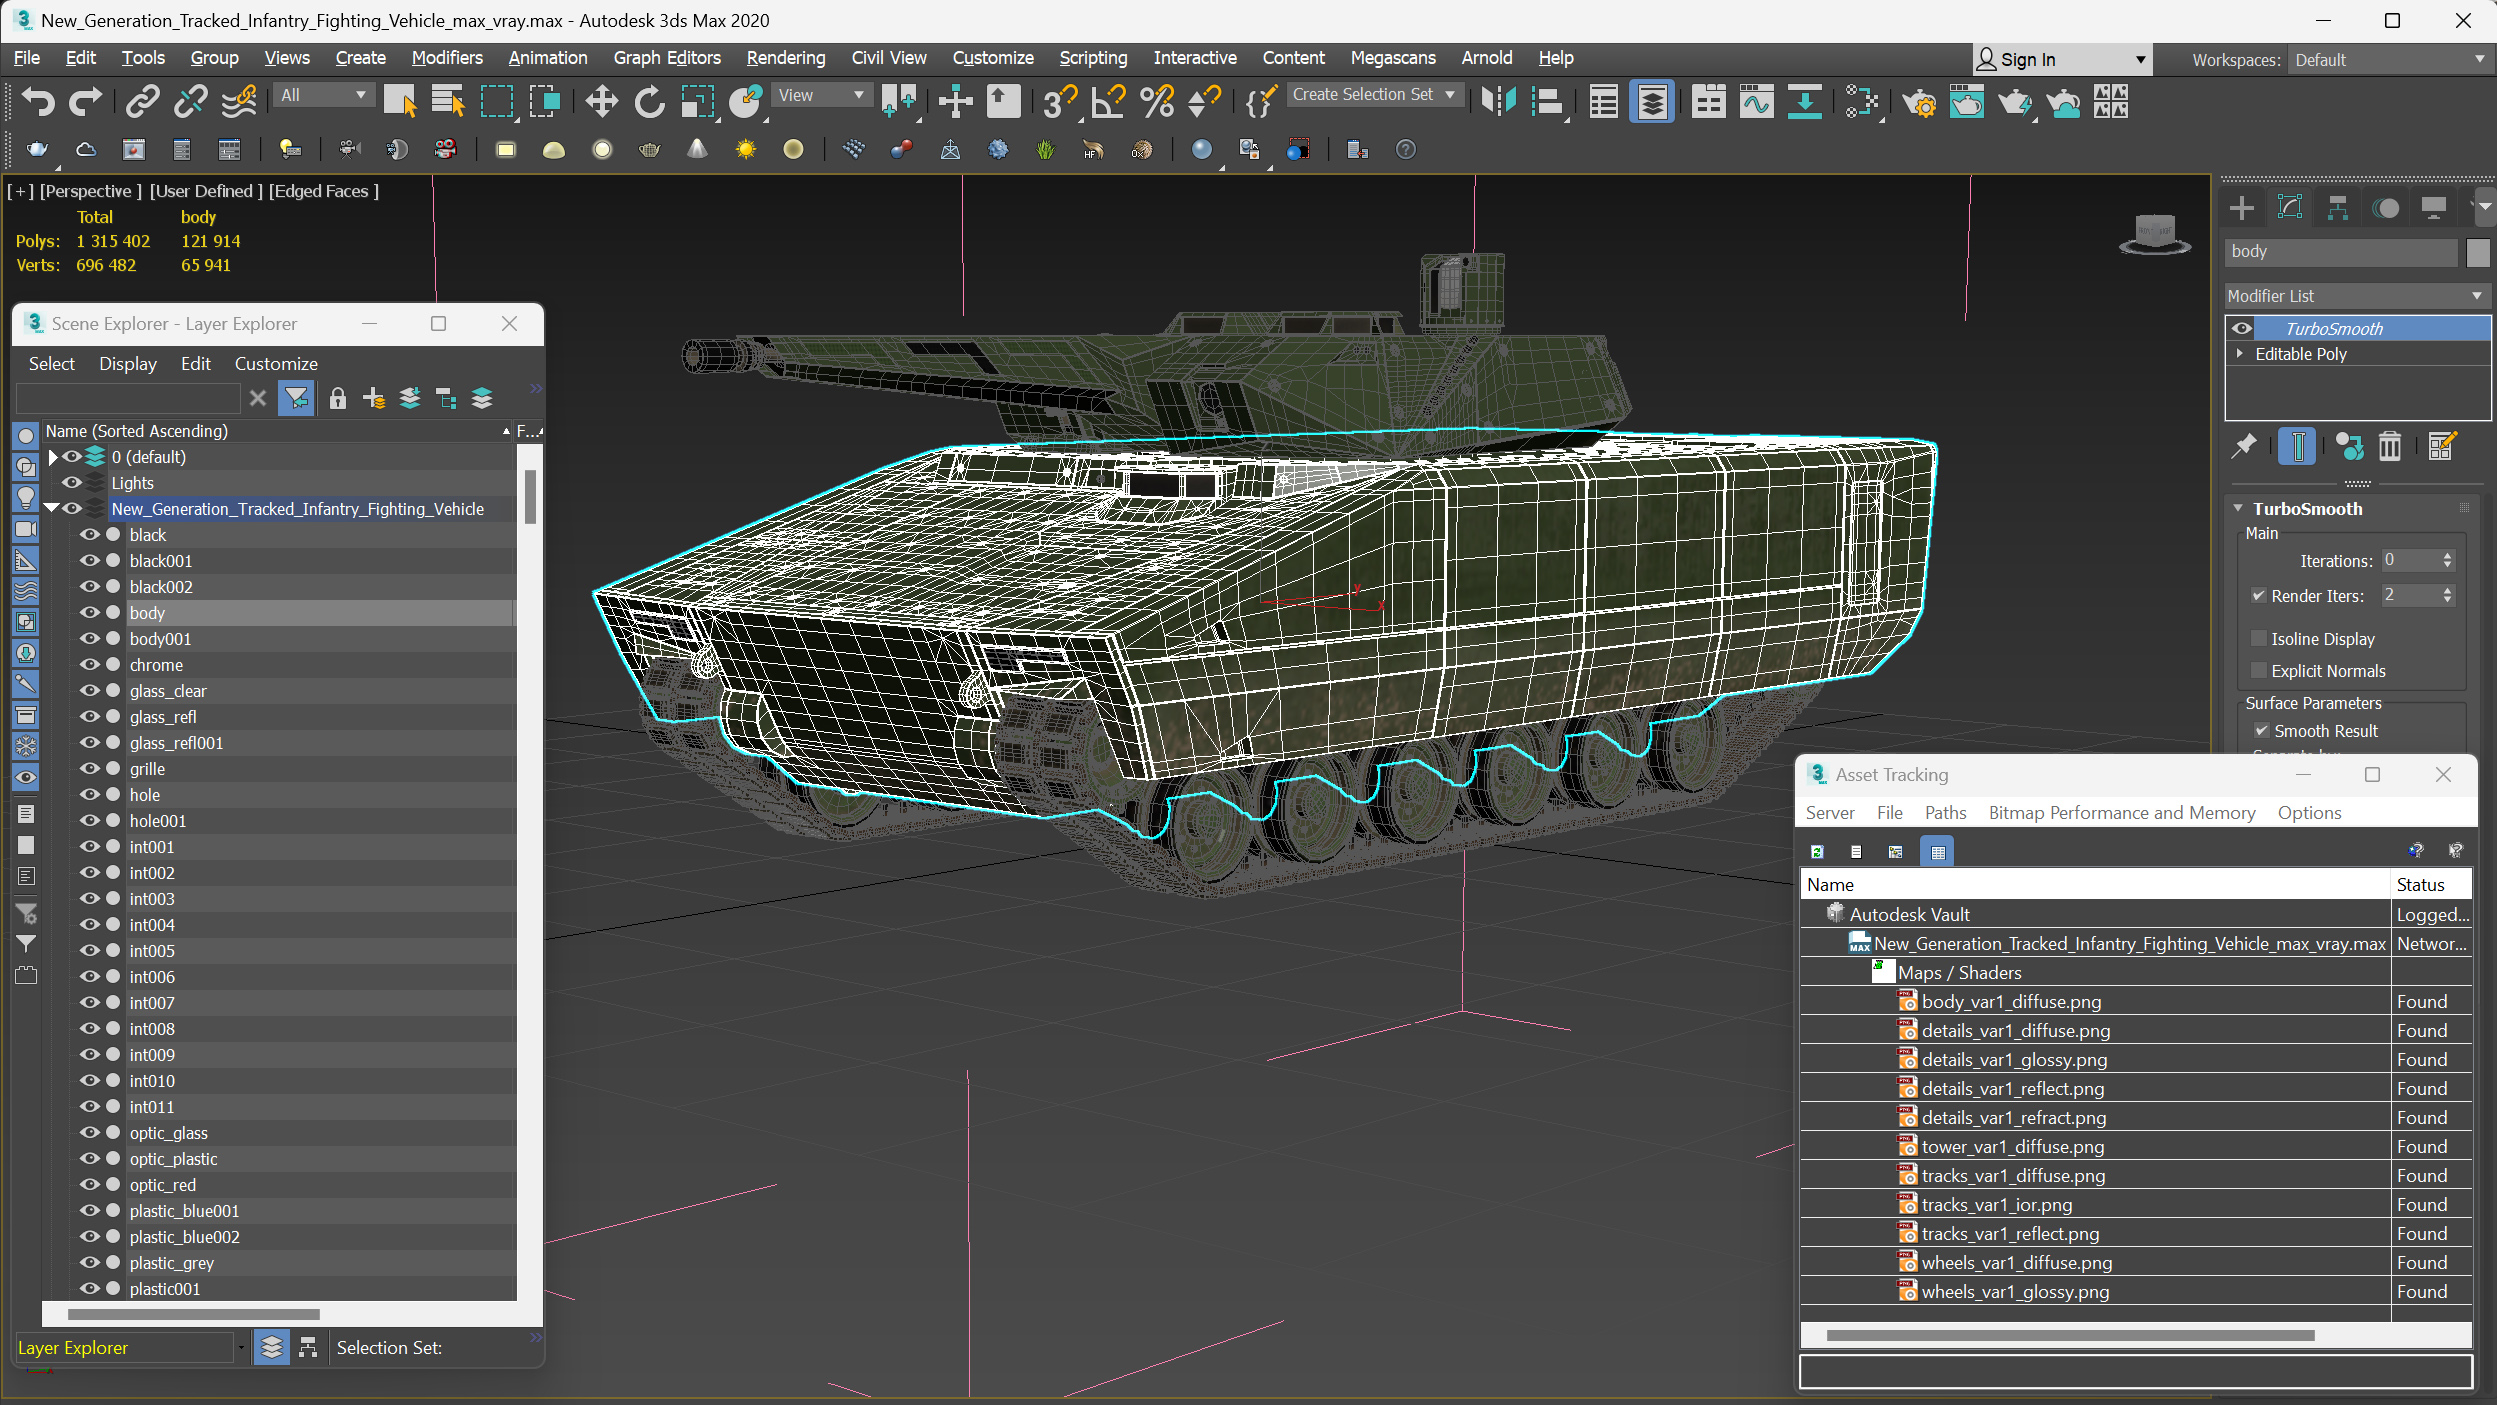Enable the Isoline Display checkbox

pos(2258,638)
